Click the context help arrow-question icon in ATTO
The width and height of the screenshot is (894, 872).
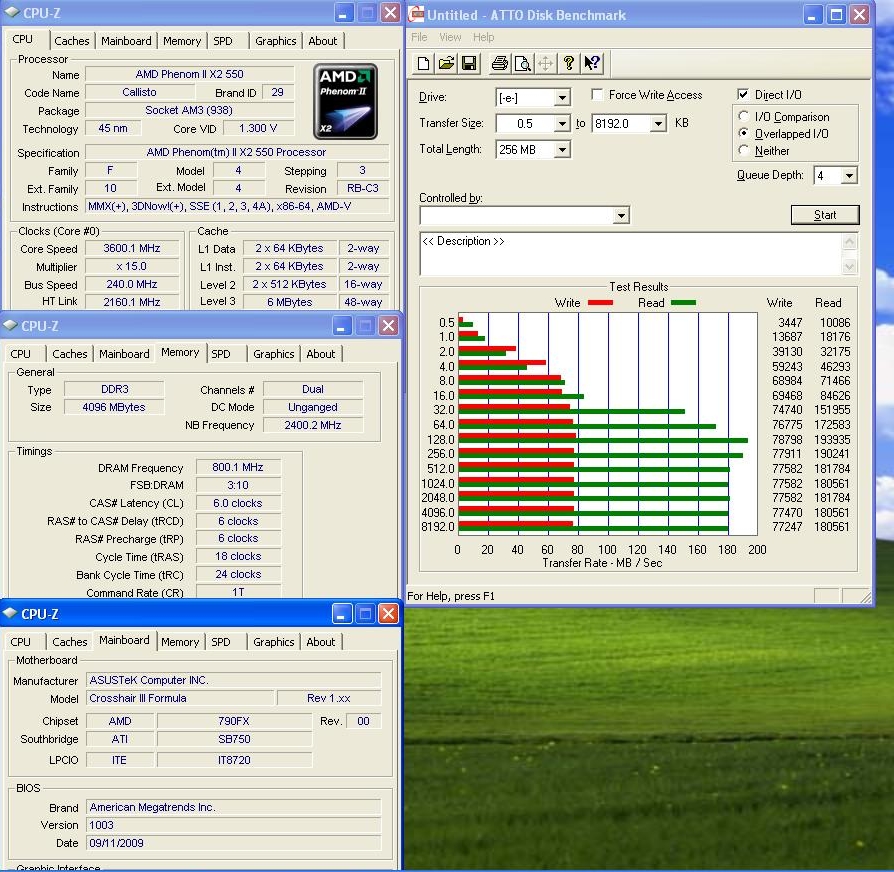[591, 63]
